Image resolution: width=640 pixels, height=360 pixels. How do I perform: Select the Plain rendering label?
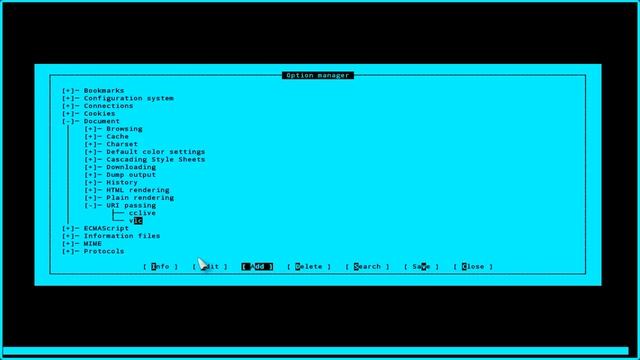tap(140, 198)
